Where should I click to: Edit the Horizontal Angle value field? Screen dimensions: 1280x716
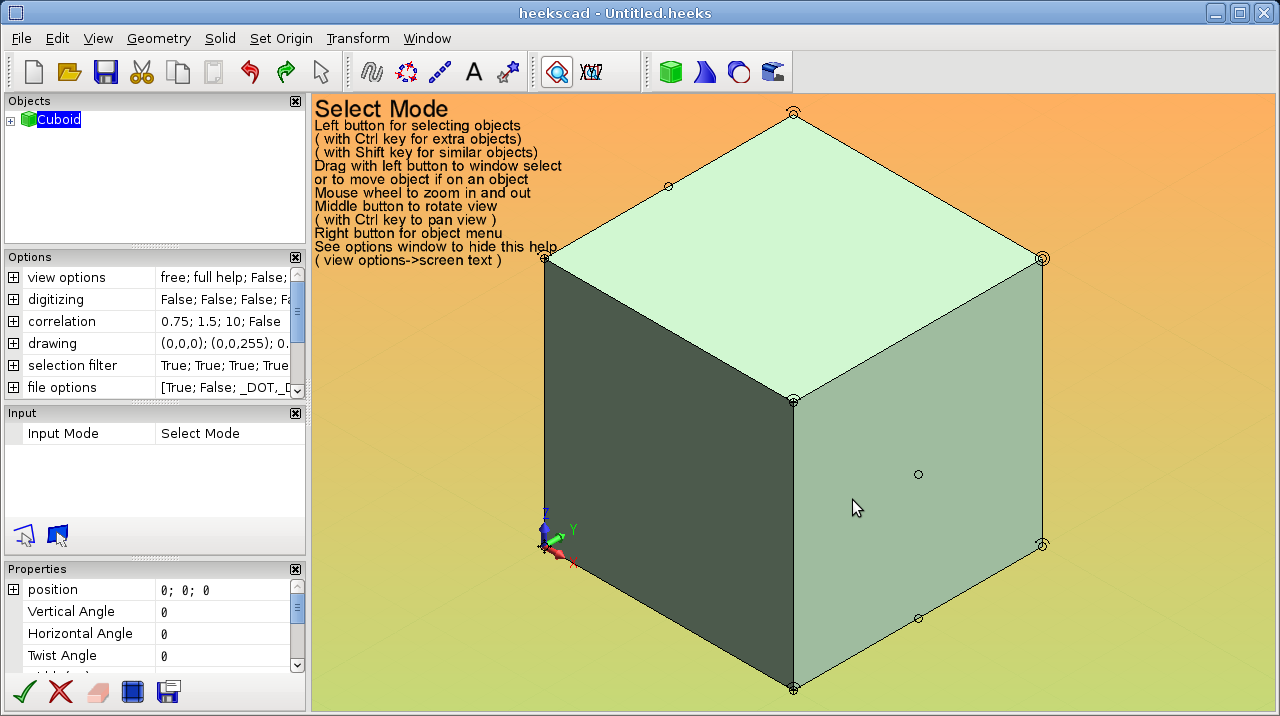223,634
